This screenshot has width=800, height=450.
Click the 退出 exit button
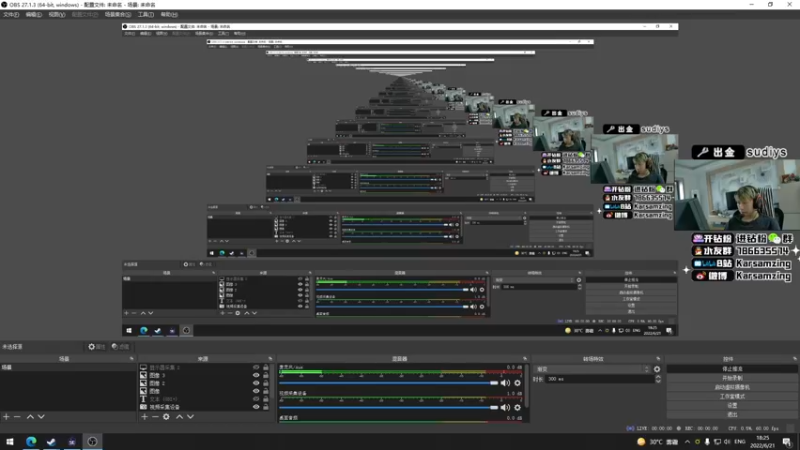pyautogui.click(x=732, y=415)
